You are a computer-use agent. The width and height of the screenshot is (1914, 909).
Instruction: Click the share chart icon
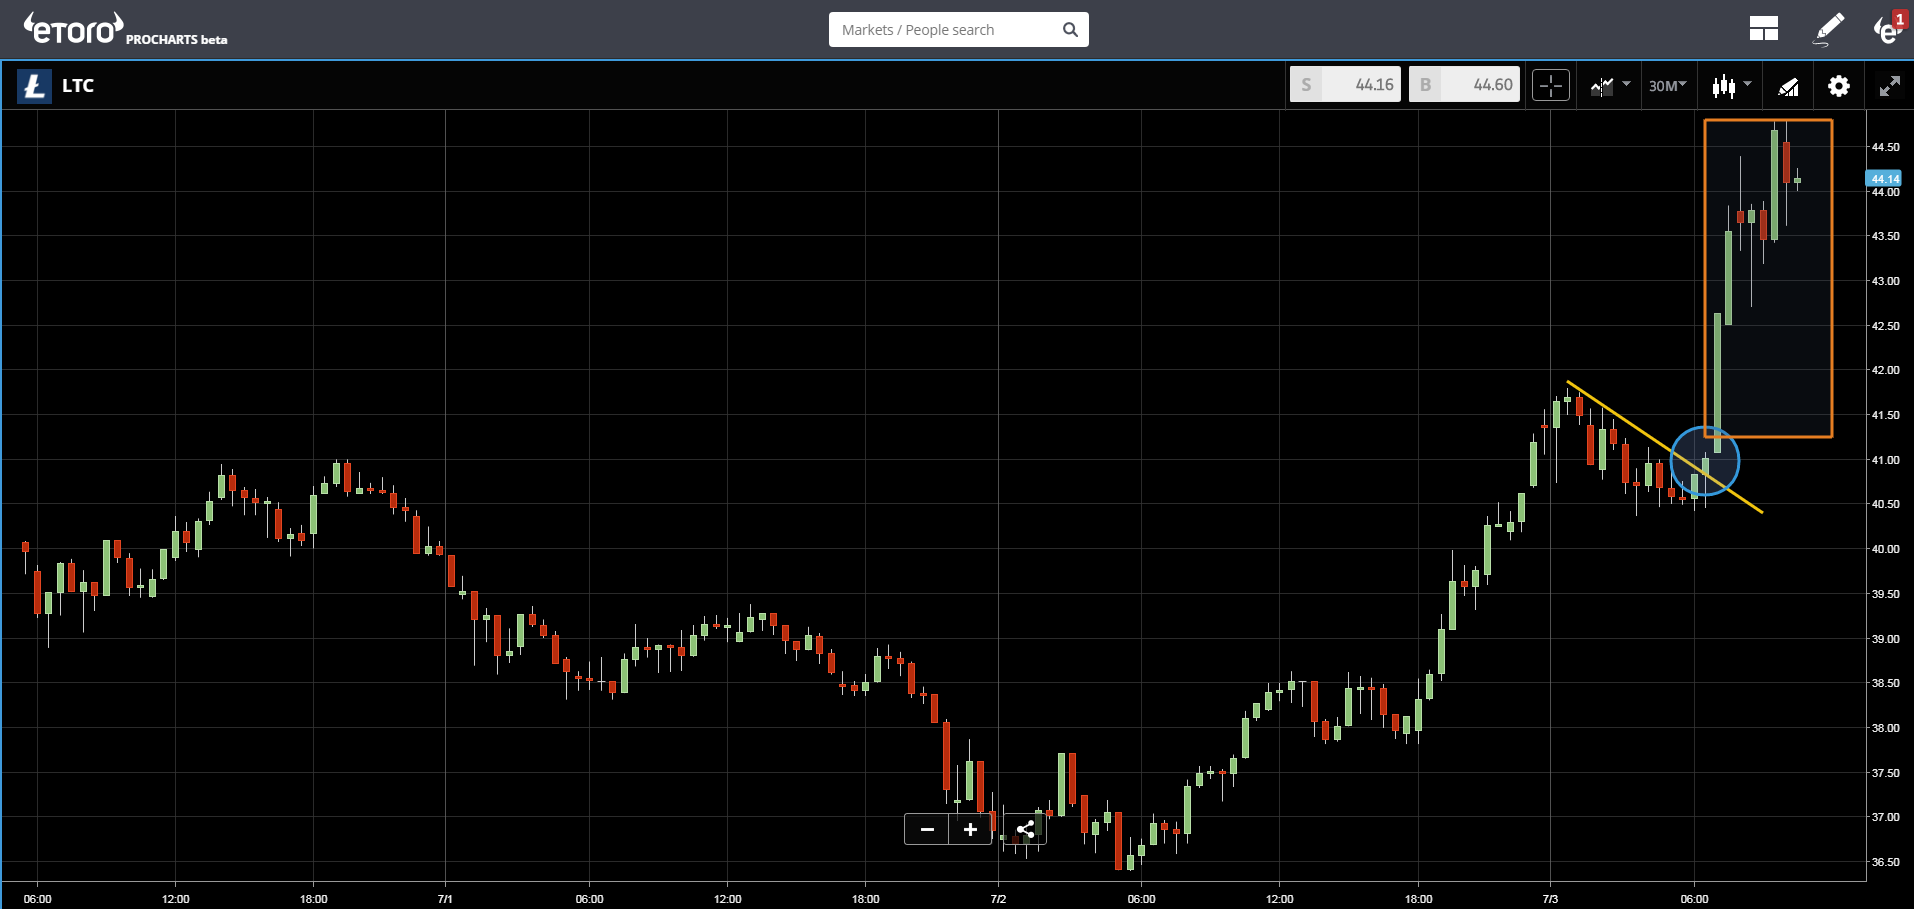click(x=1025, y=829)
